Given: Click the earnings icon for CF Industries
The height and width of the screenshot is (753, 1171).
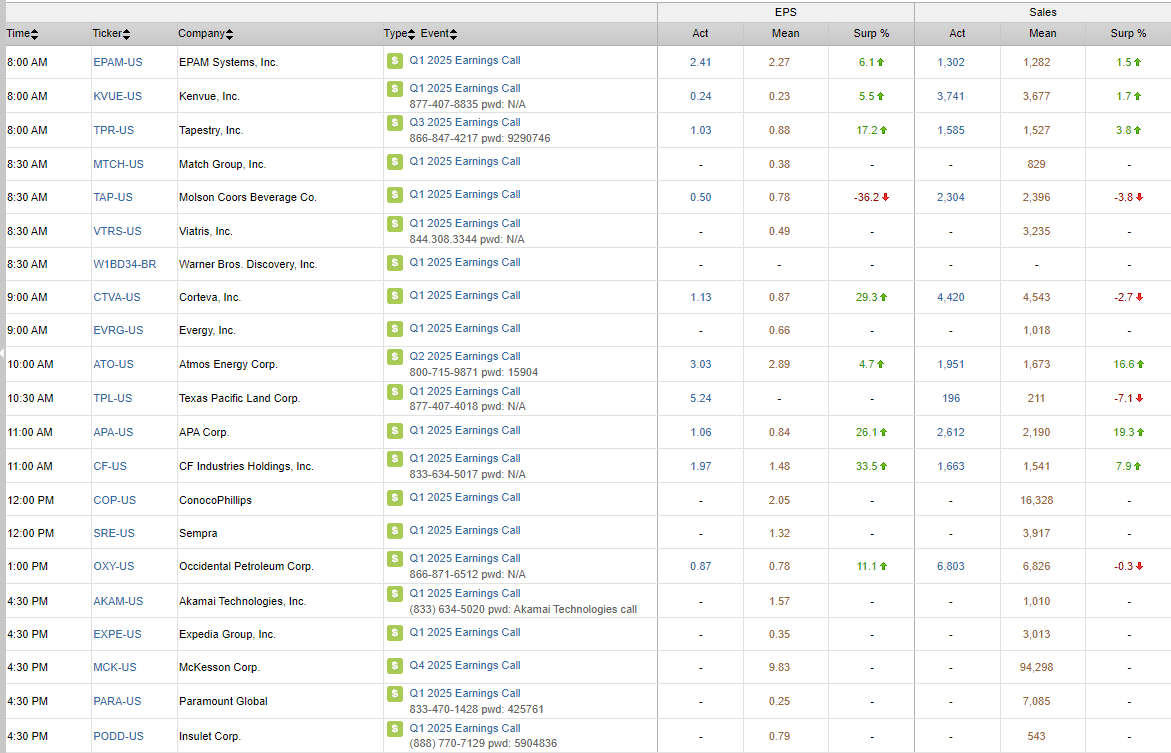Looking at the screenshot, I should pos(395,458).
